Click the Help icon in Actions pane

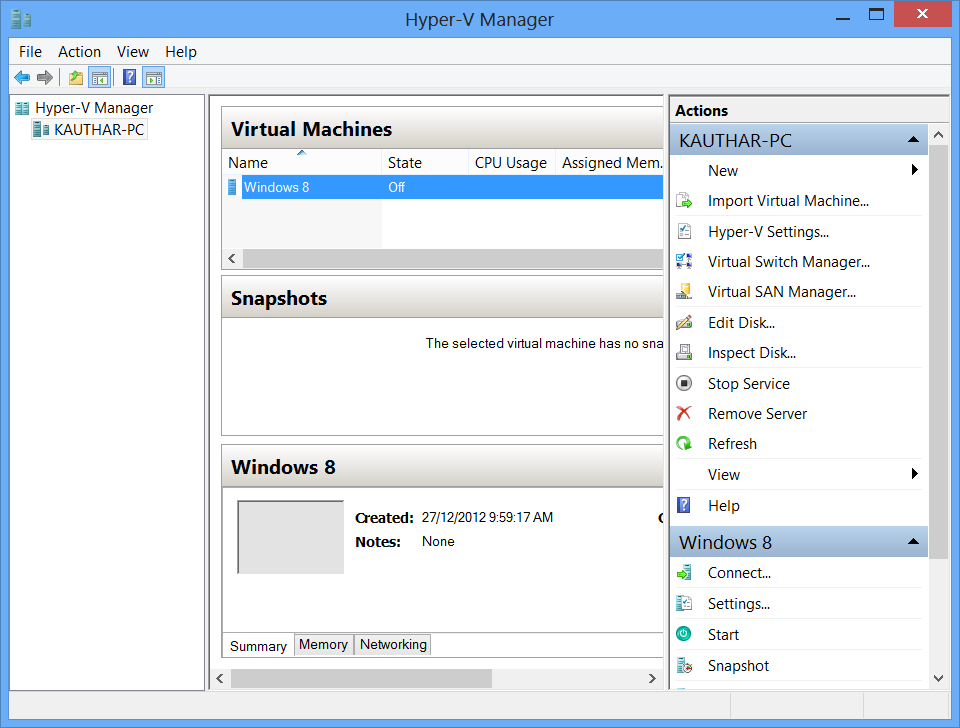tap(684, 505)
